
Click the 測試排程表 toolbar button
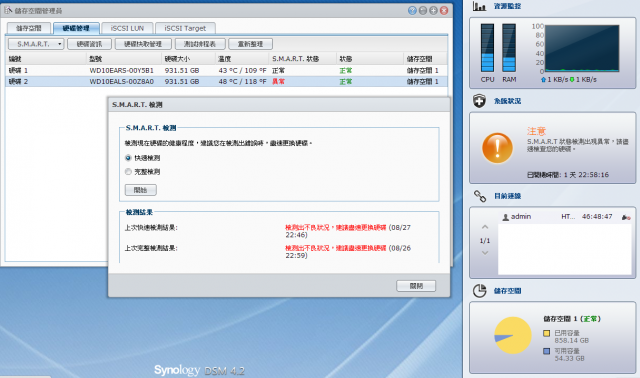coord(200,44)
